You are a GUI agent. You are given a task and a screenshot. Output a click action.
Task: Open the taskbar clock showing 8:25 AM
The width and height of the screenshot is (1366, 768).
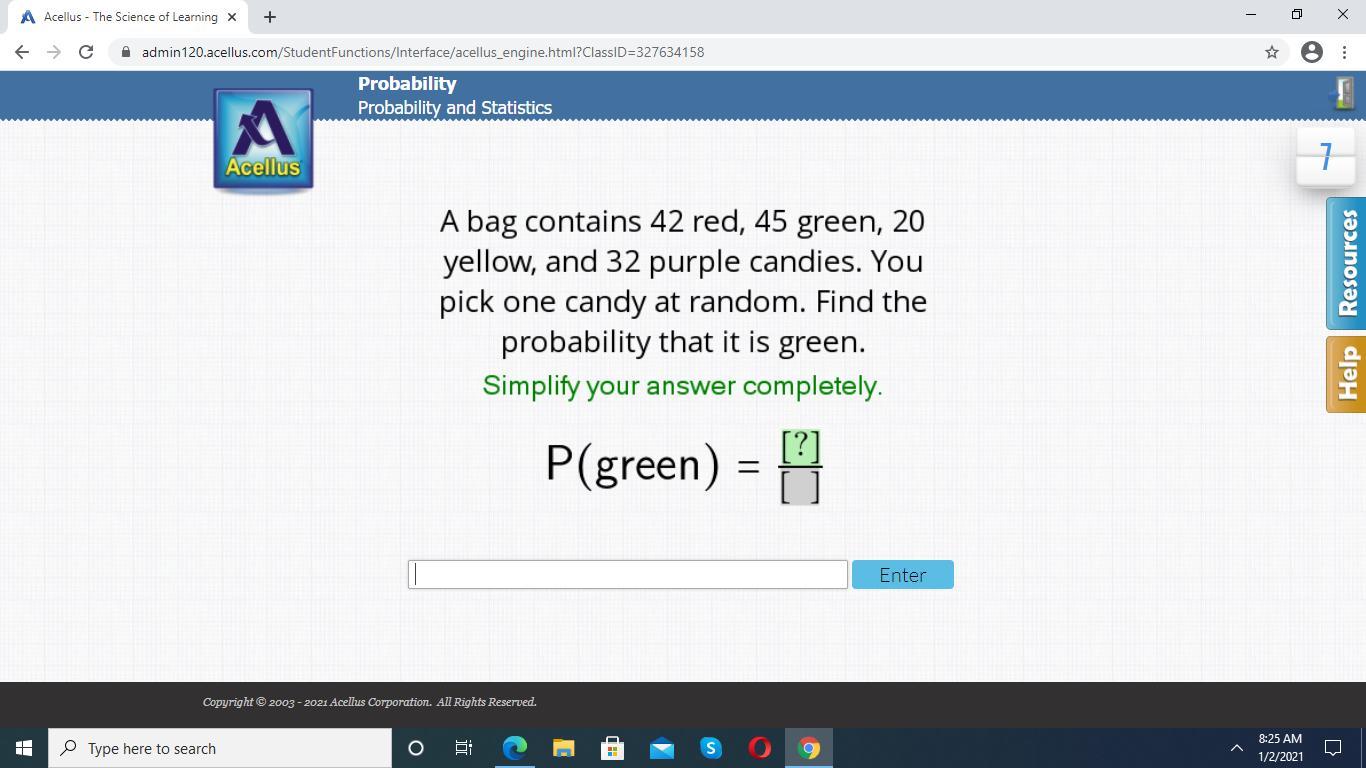click(1280, 748)
